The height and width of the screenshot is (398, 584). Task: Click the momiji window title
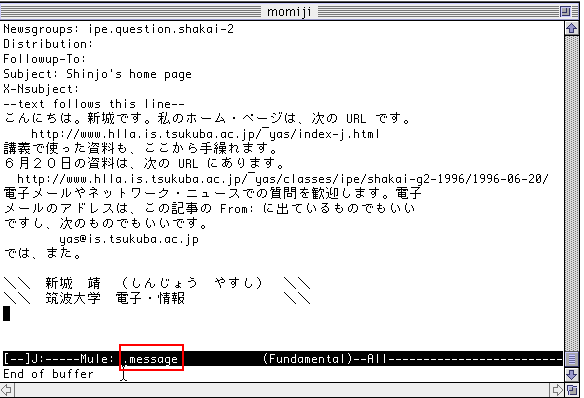[289, 12]
